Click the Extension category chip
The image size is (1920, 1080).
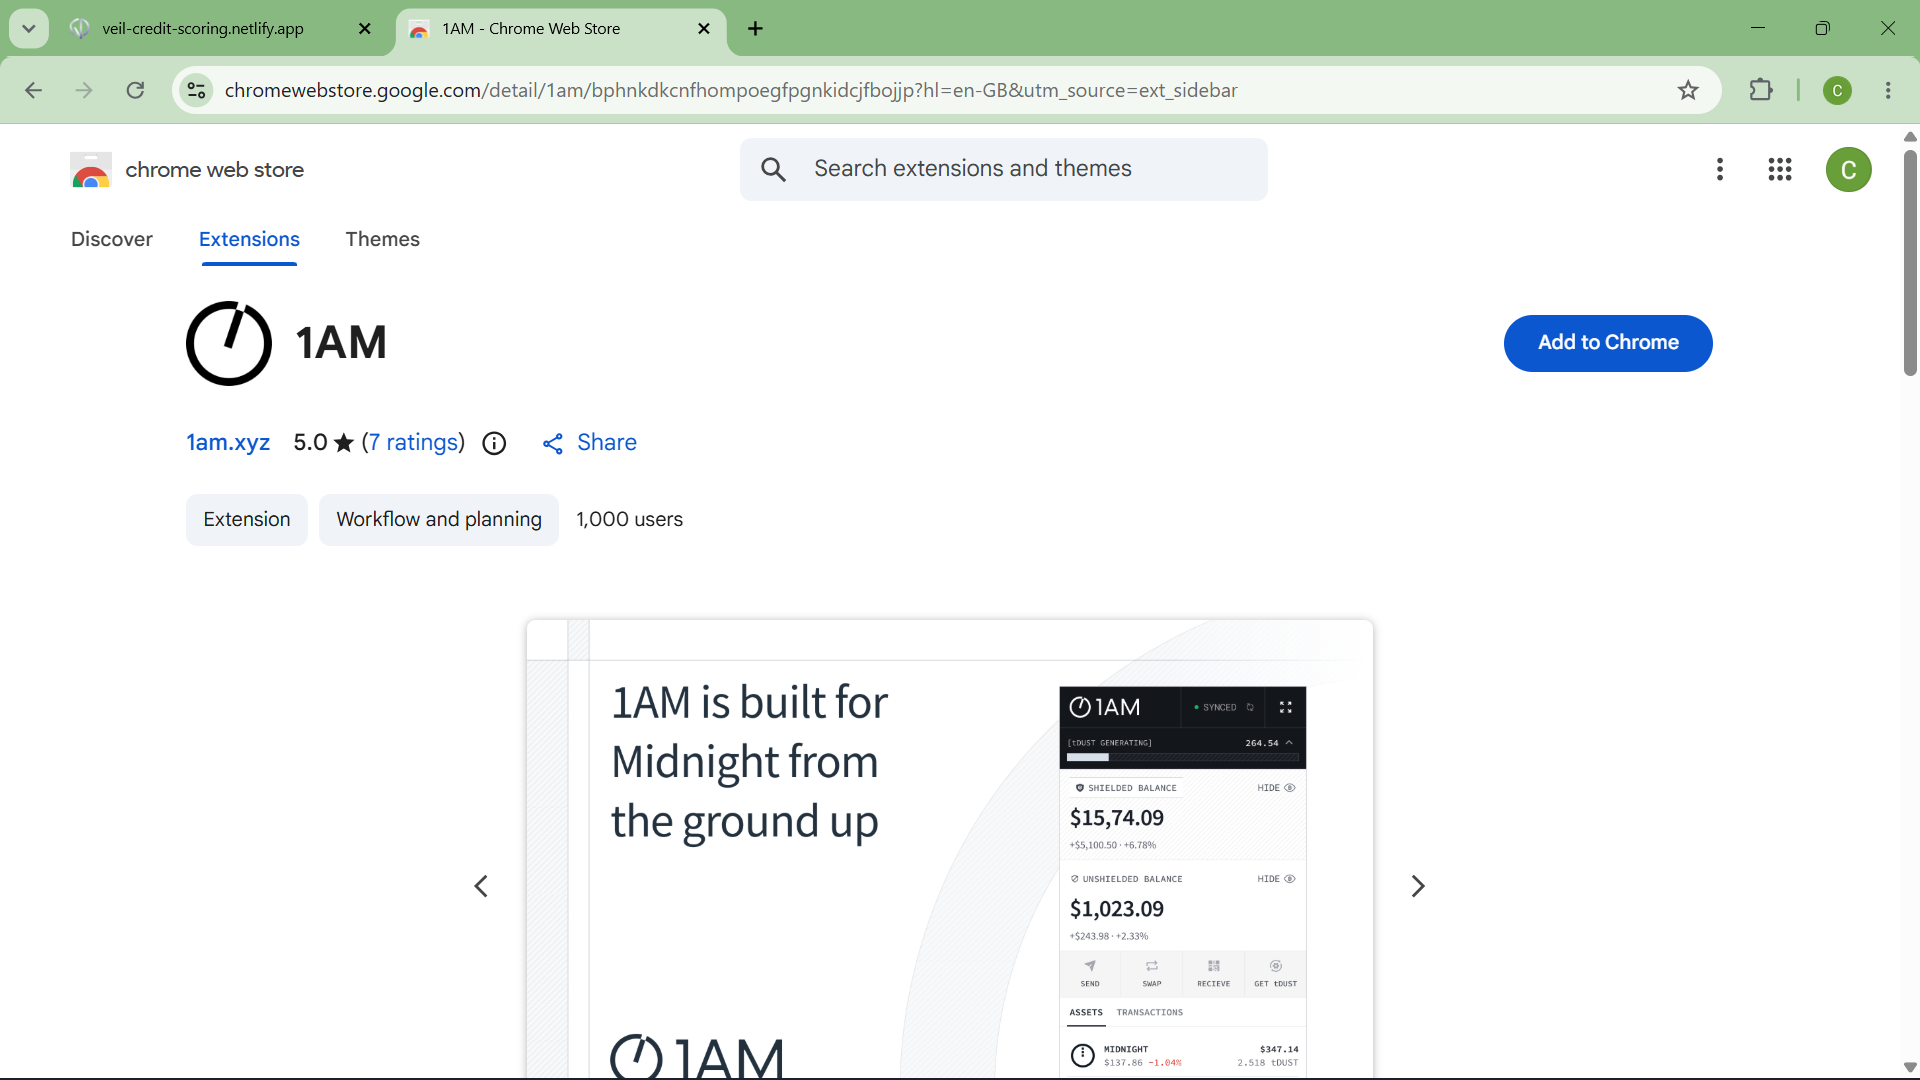[247, 519]
